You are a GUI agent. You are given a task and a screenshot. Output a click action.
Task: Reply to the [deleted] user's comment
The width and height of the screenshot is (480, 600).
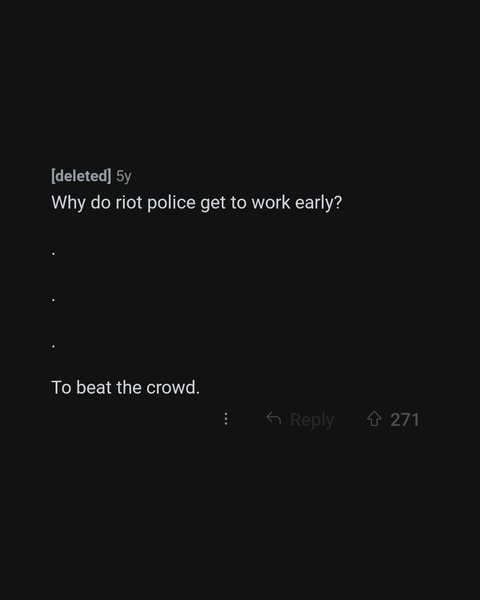pos(300,419)
